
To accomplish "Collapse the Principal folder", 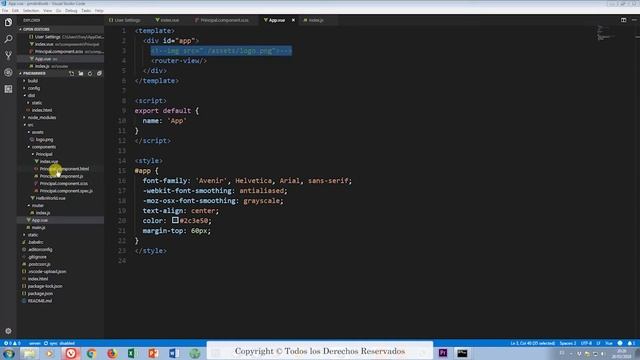I will [44, 154].
